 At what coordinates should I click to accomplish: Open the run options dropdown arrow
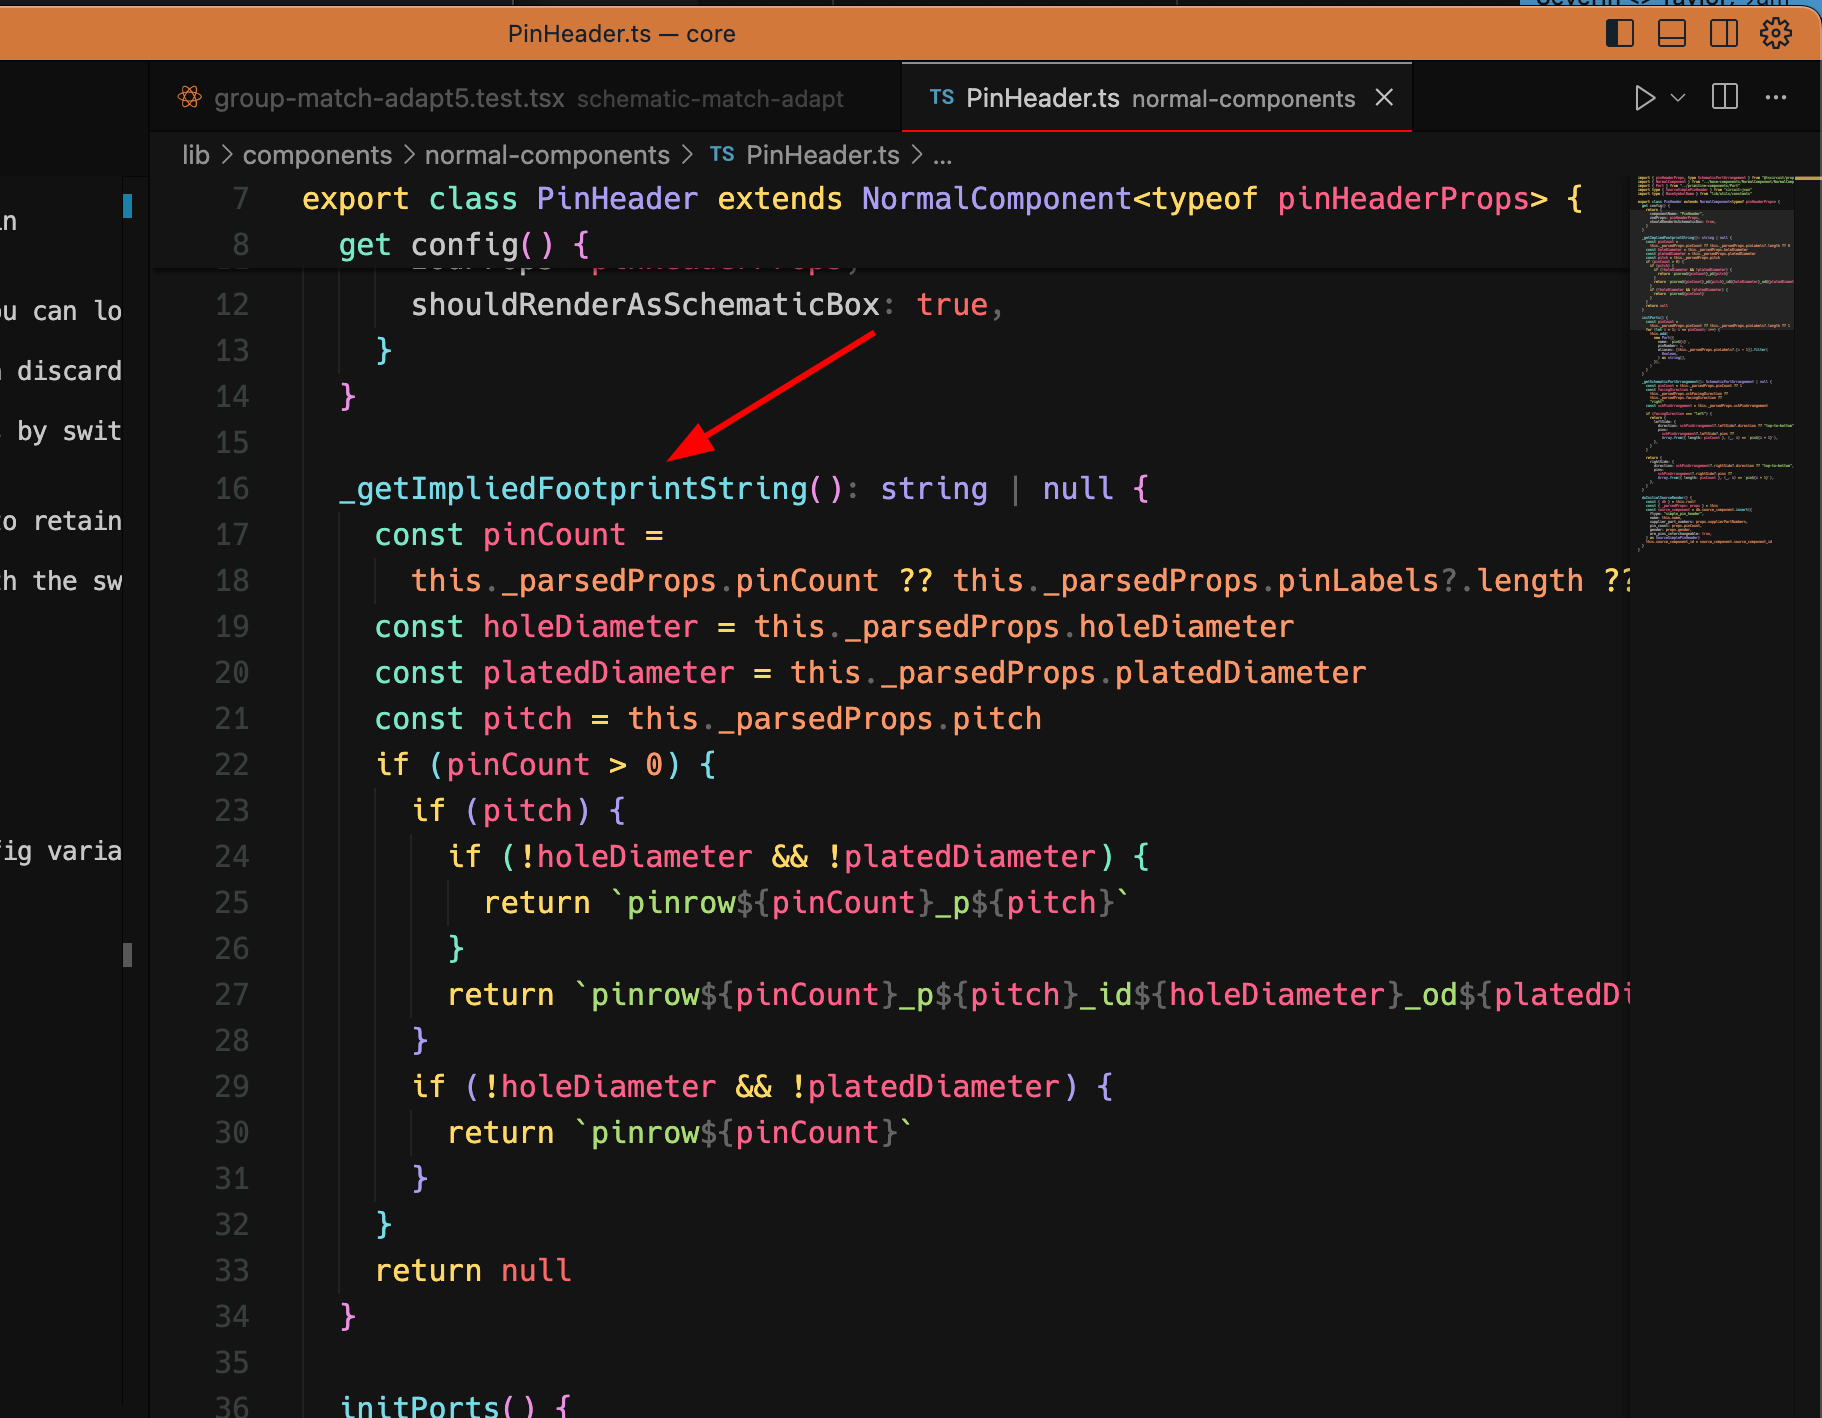pos(1678,98)
